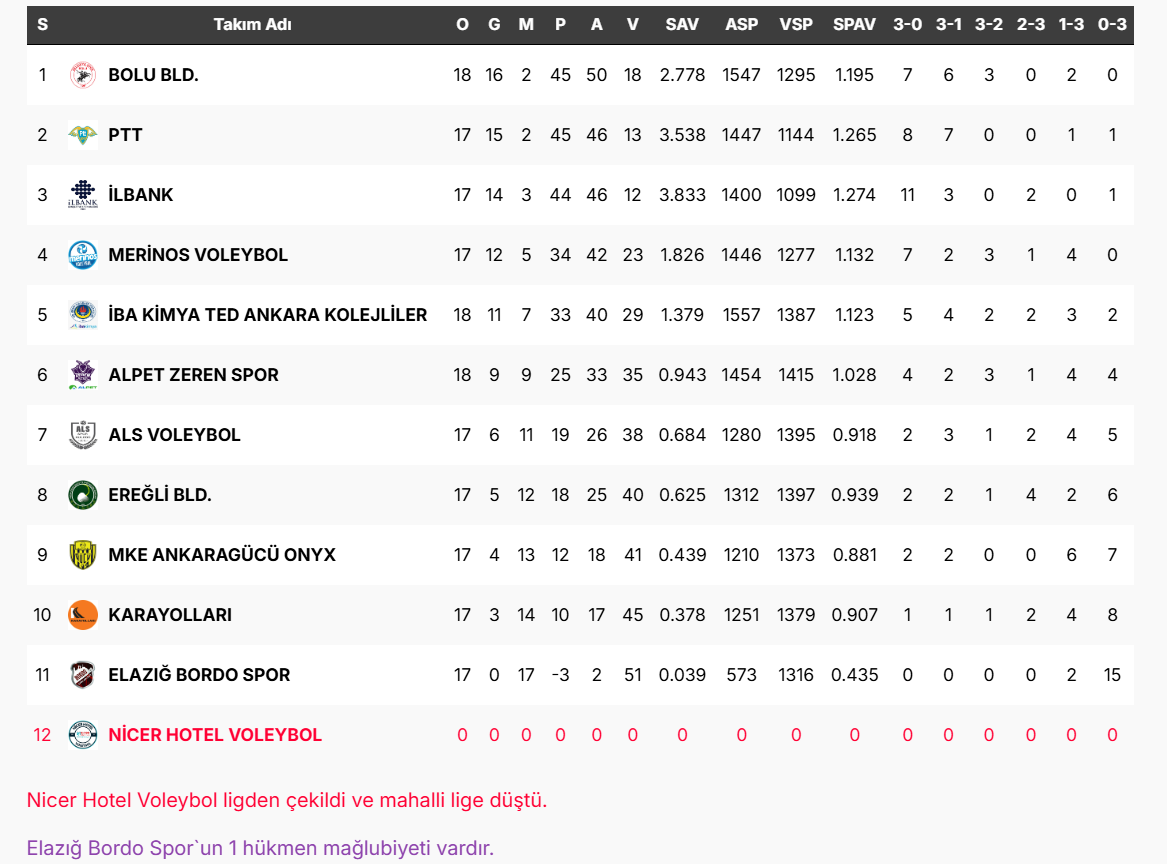
Task: Click rank number 10 for Karayolları
Action: tap(42, 615)
